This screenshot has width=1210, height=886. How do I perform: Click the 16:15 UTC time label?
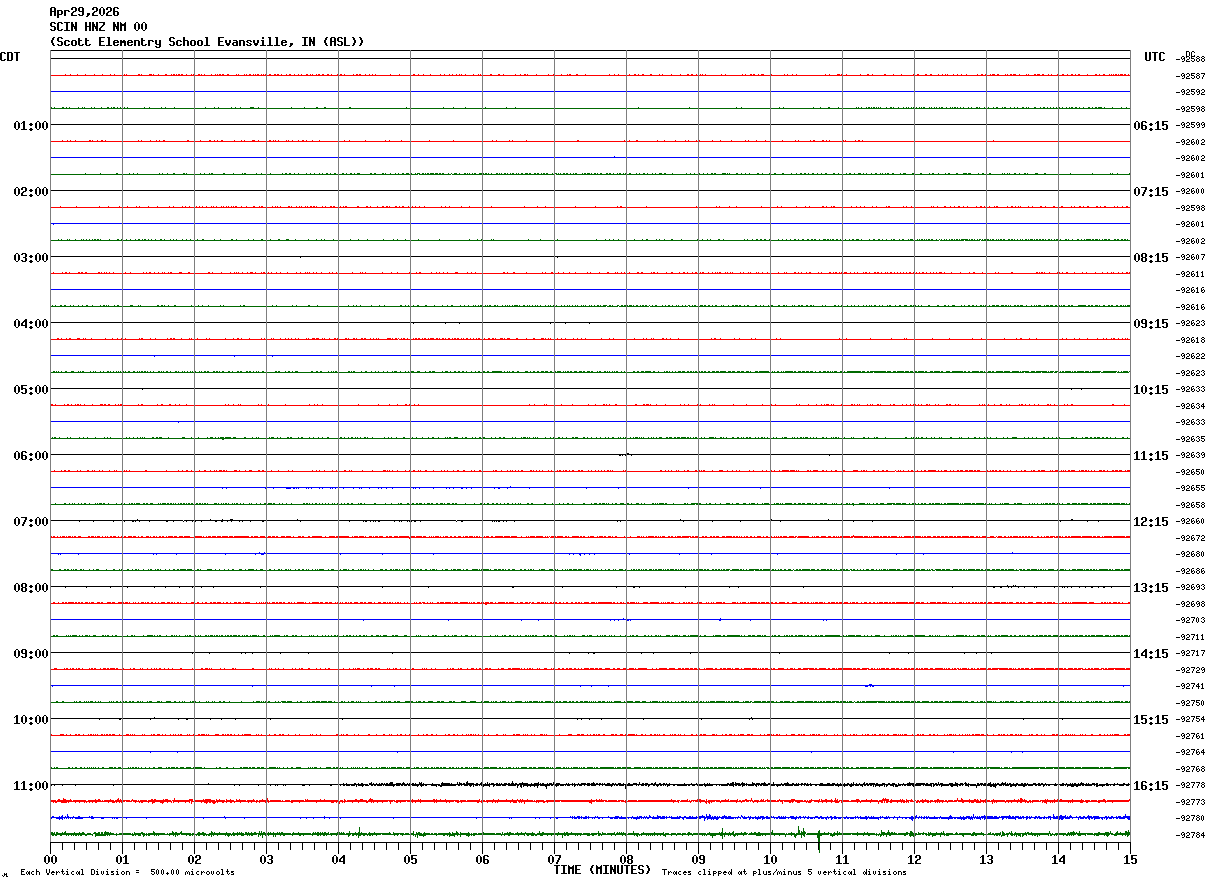[x=1151, y=786]
